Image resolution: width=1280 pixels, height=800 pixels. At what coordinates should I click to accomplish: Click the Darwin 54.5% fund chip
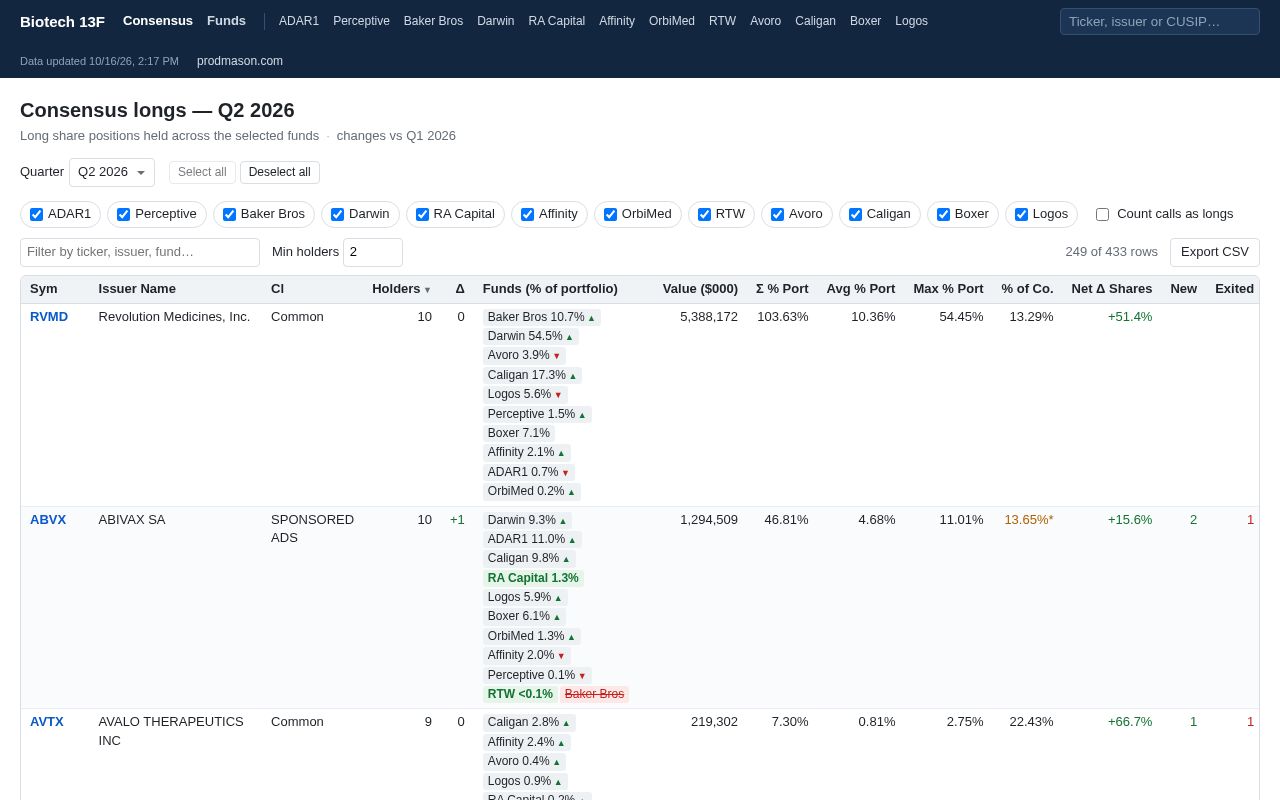(530, 336)
